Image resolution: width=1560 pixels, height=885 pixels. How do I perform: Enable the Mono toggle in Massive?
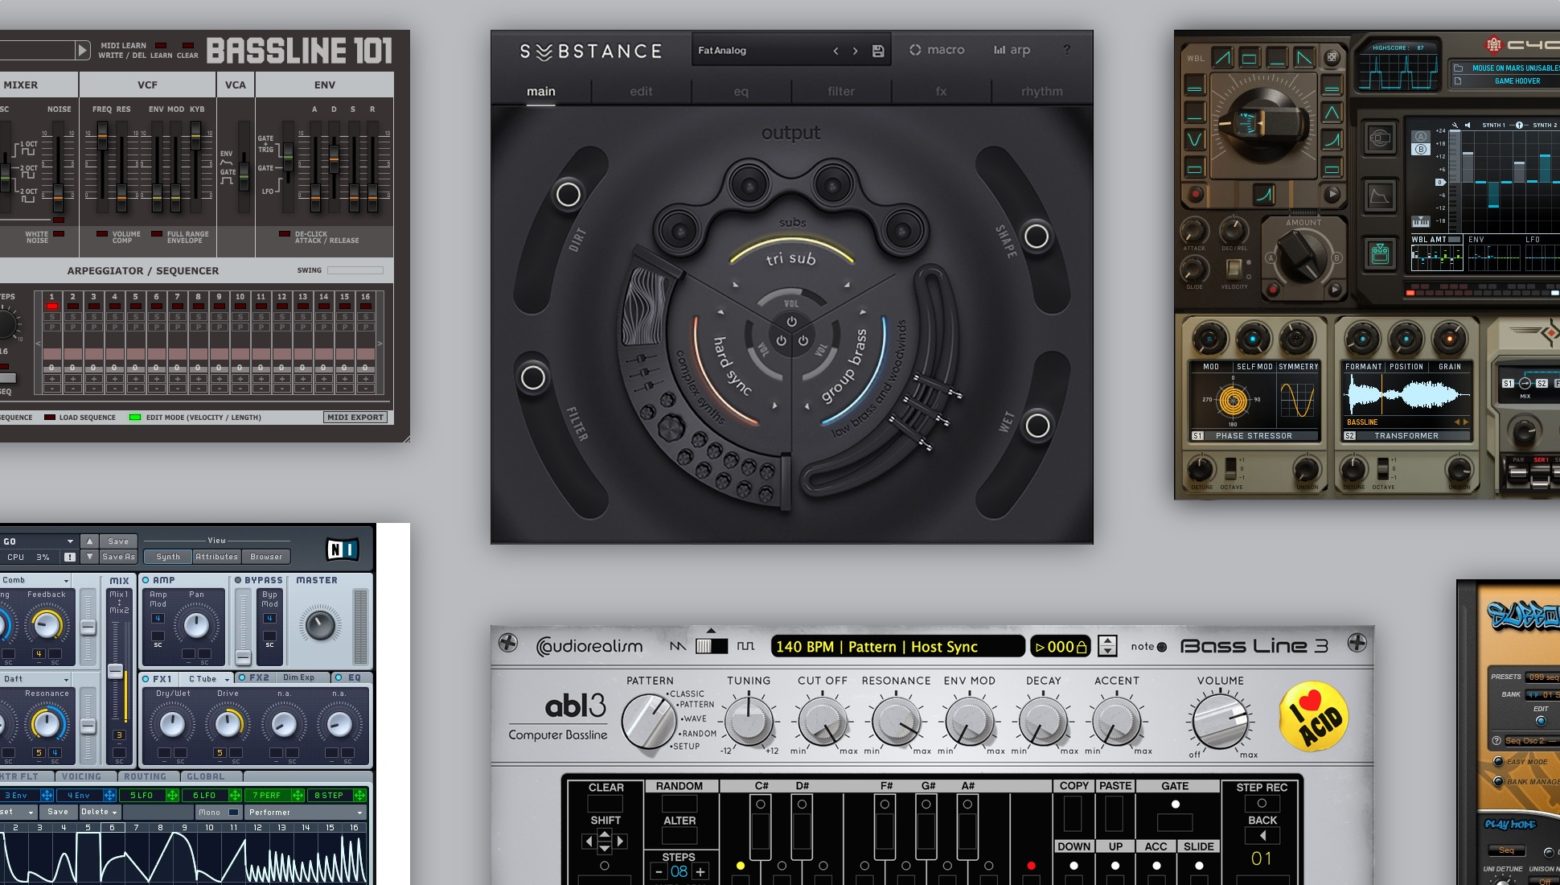click(x=235, y=813)
